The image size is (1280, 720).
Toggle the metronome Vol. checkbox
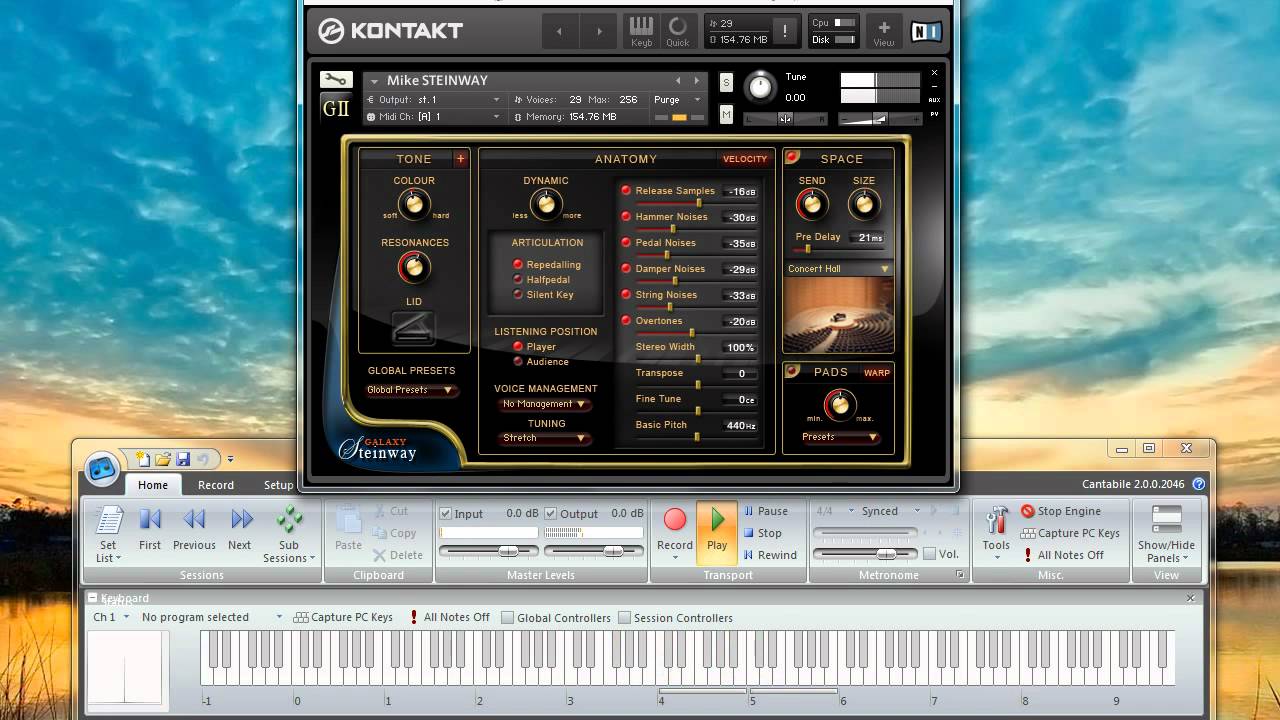tap(930, 554)
